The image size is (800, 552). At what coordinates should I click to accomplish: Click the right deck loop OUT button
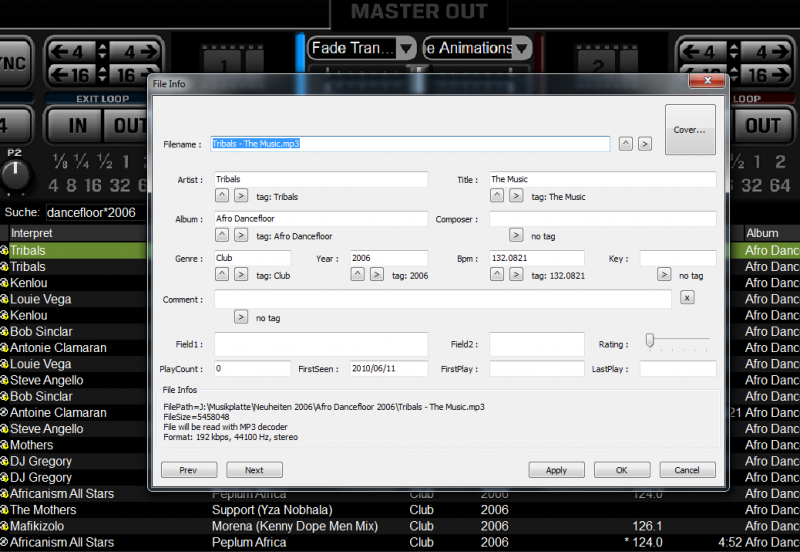coord(763,126)
